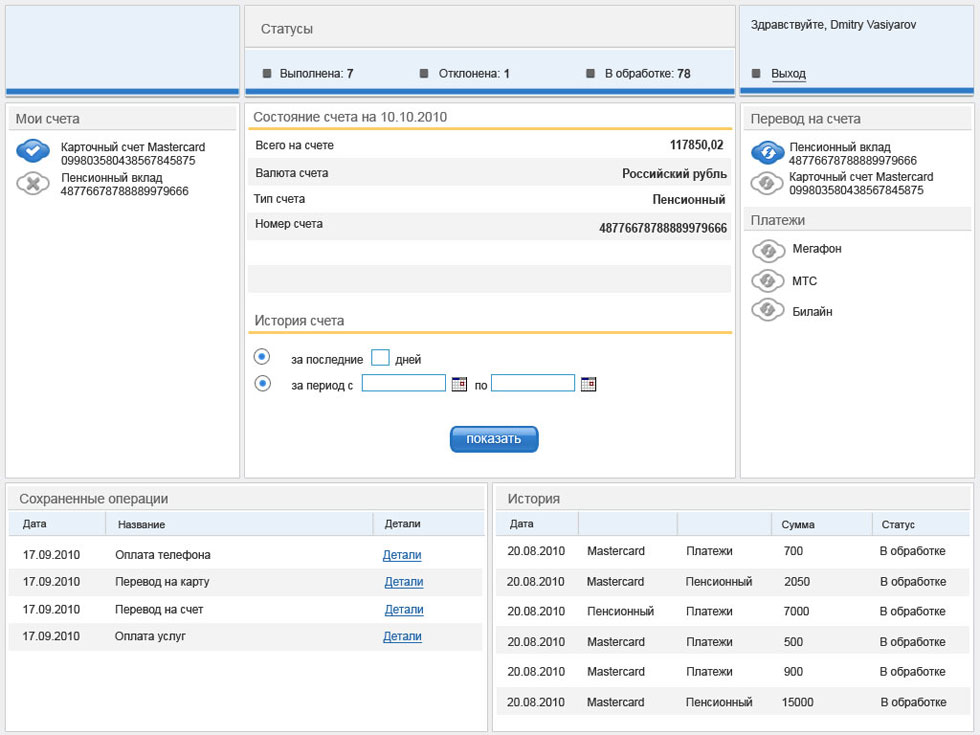
Task: Click the 'показать' button
Action: [494, 439]
